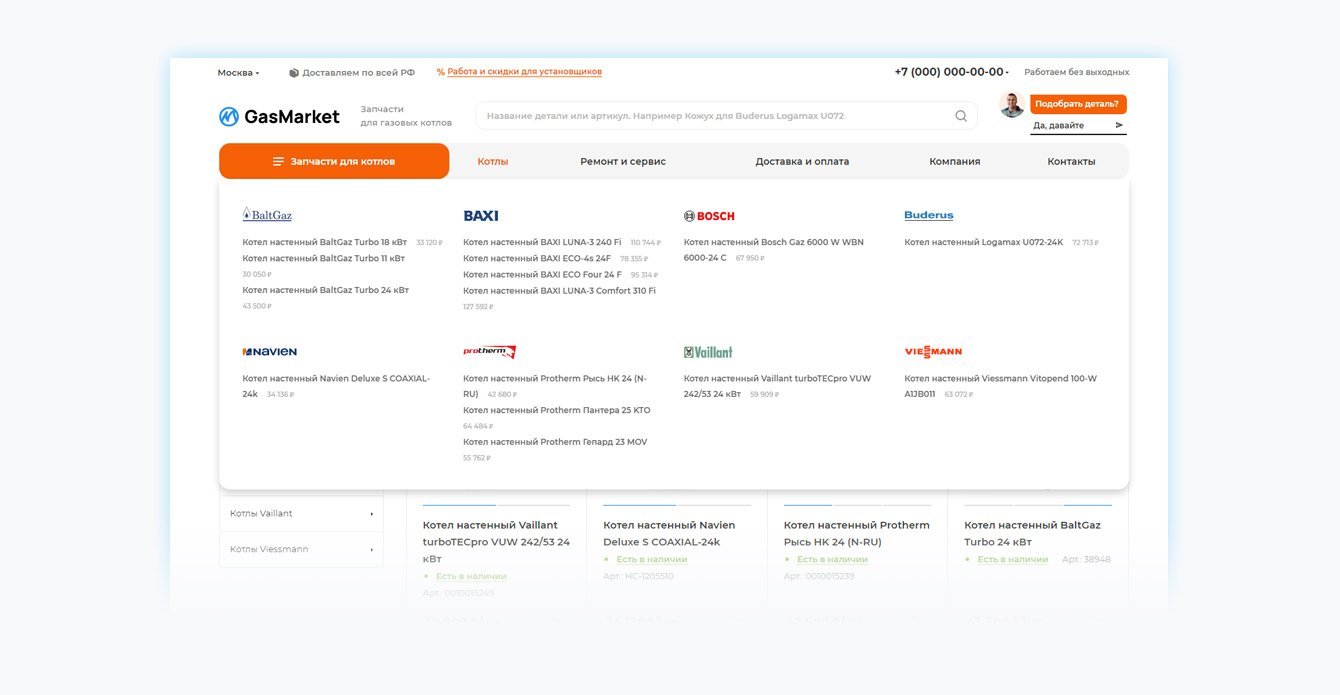Expand the Котлы Viessmann sidebar item
This screenshot has height=695, width=1340.
[x=301, y=549]
